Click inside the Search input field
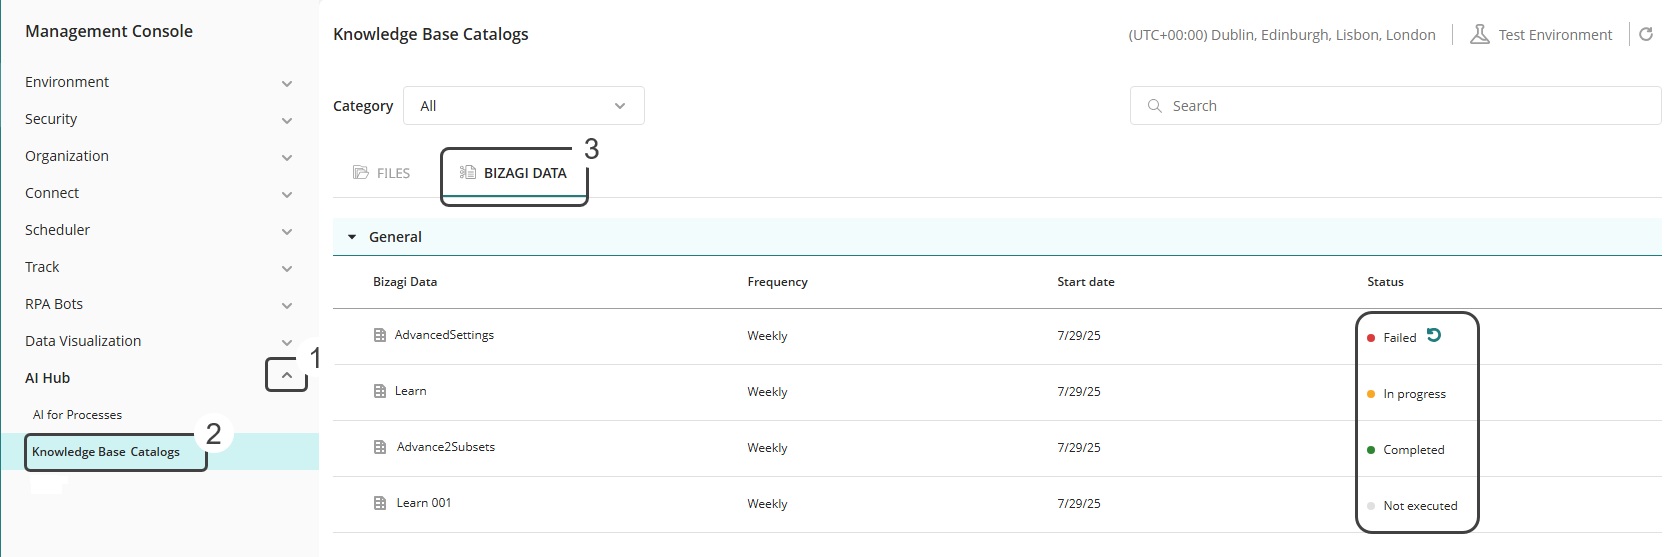Screen dimensions: 1680x557 click(1400, 106)
